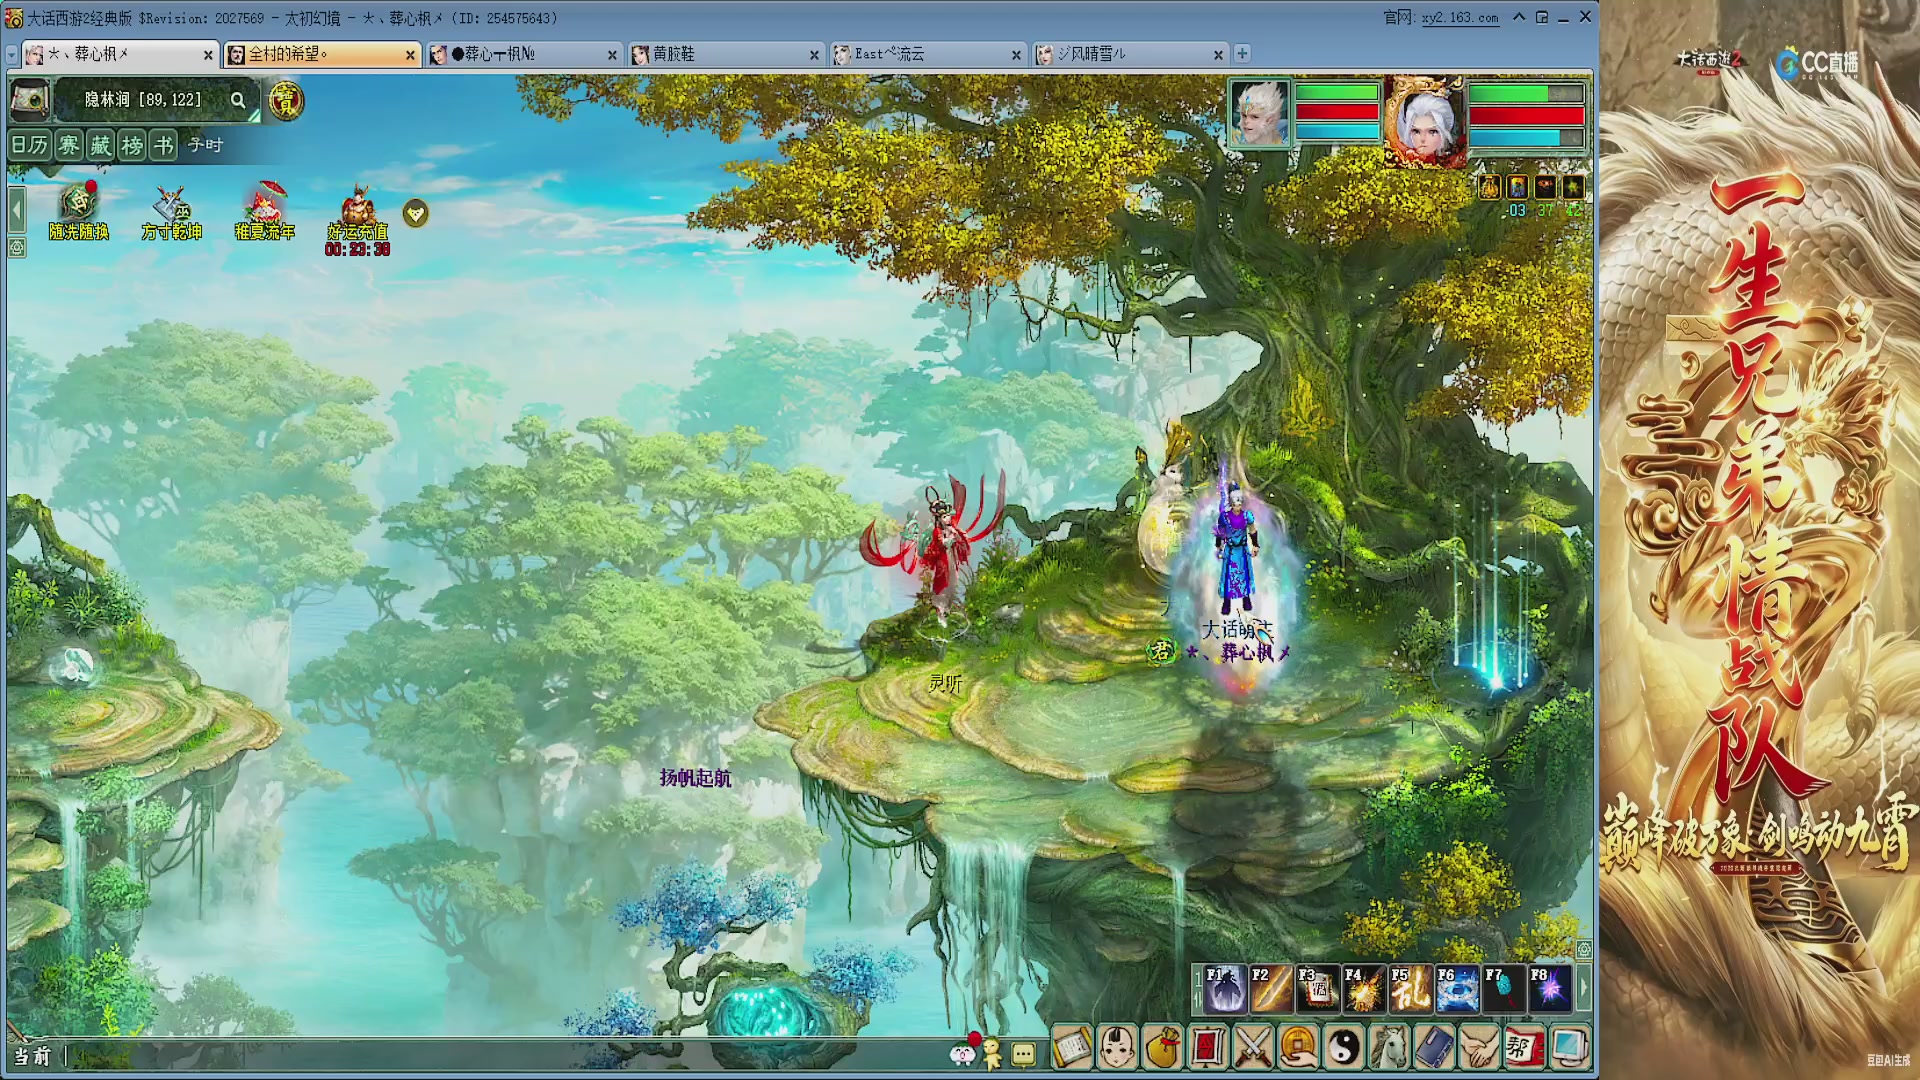Screen dimensions: 1920x1080
Task: Click the yellow doll figure icon
Action: click(992, 1053)
